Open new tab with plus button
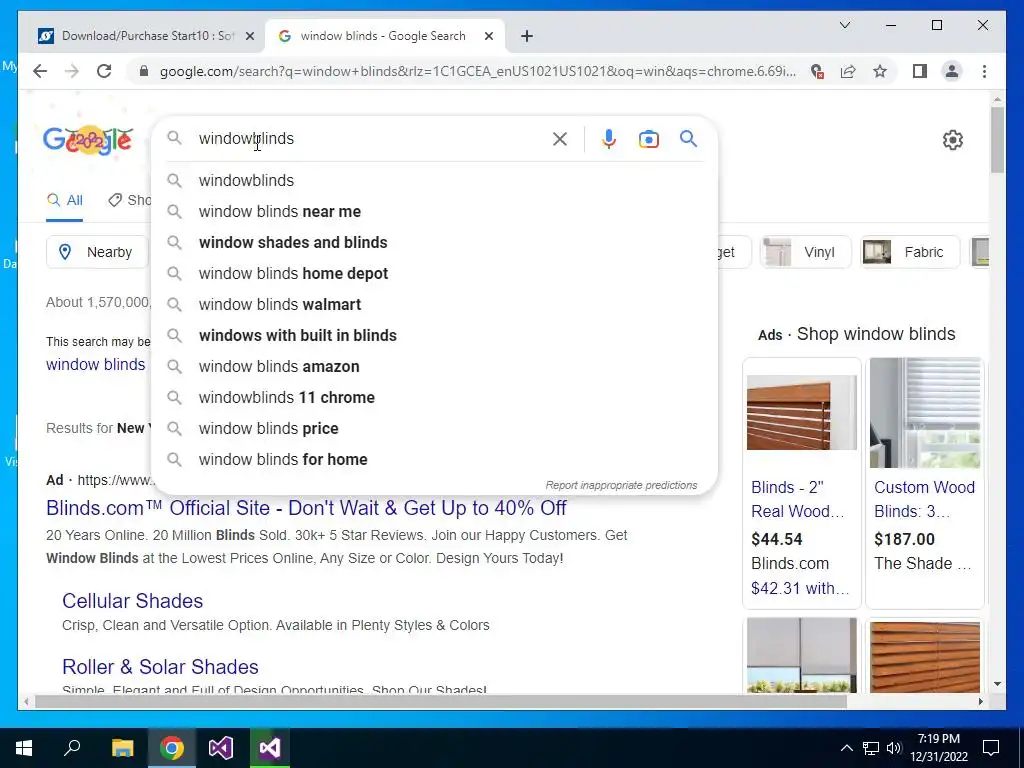1024x768 pixels. coord(527,36)
